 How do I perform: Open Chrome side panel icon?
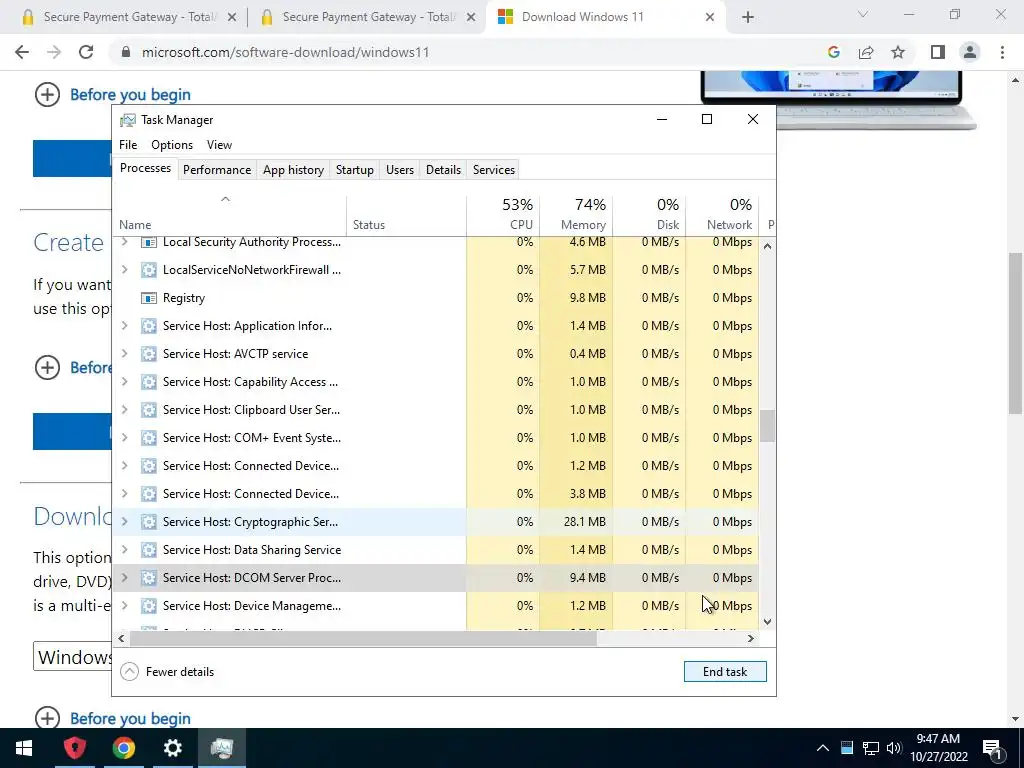coord(938,52)
